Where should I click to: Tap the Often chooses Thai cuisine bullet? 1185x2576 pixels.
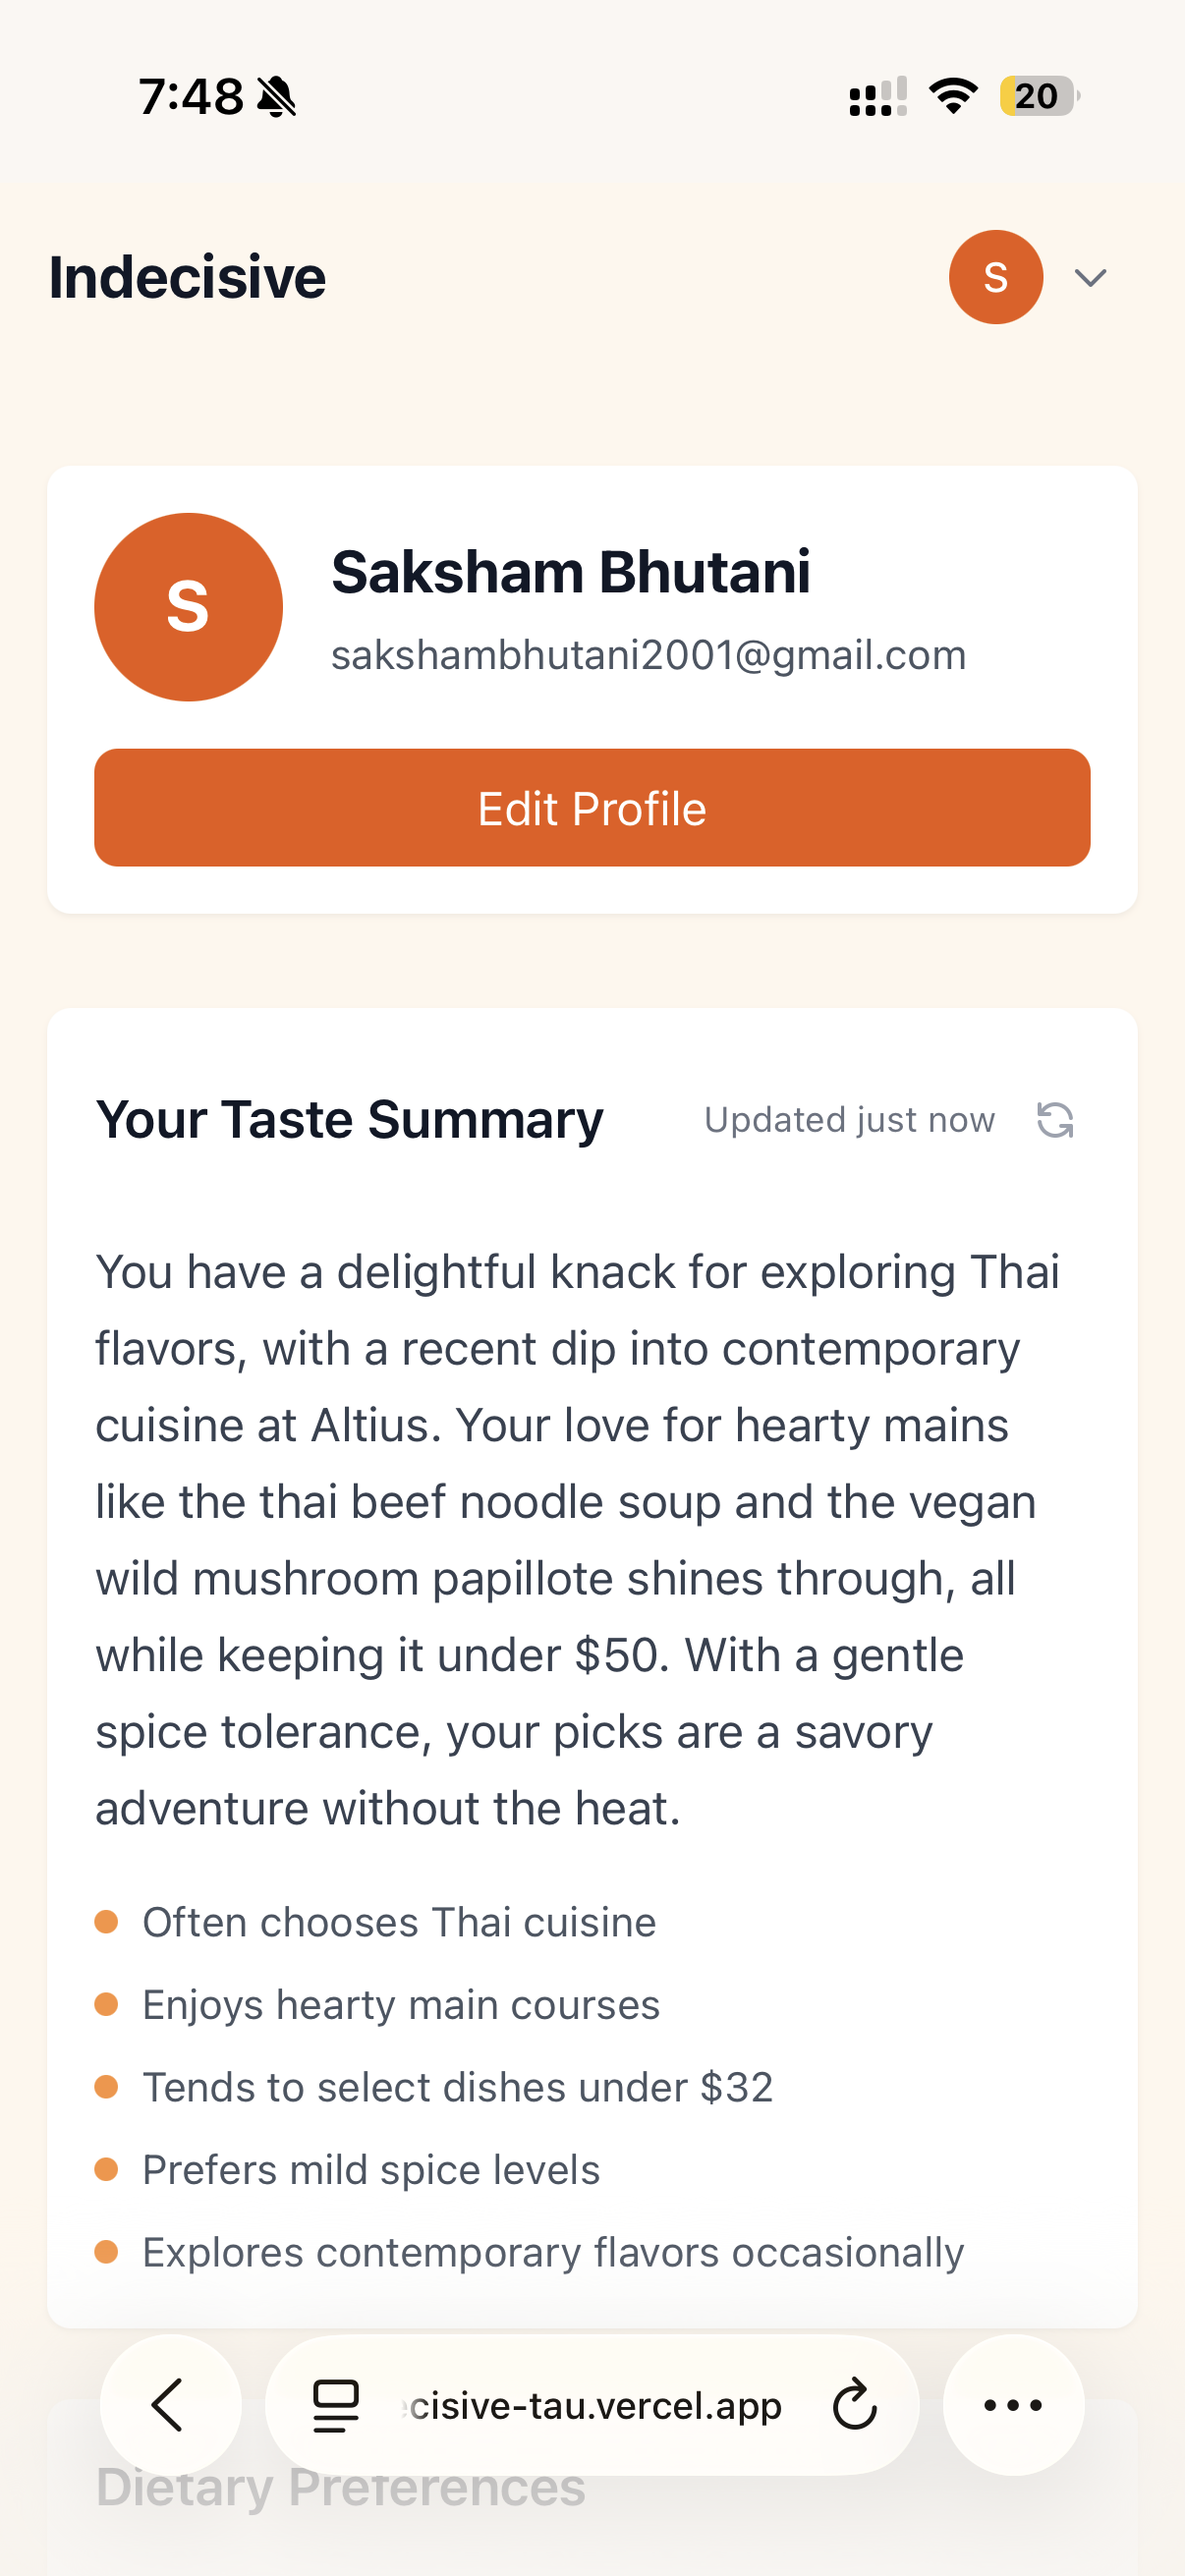tap(399, 1922)
